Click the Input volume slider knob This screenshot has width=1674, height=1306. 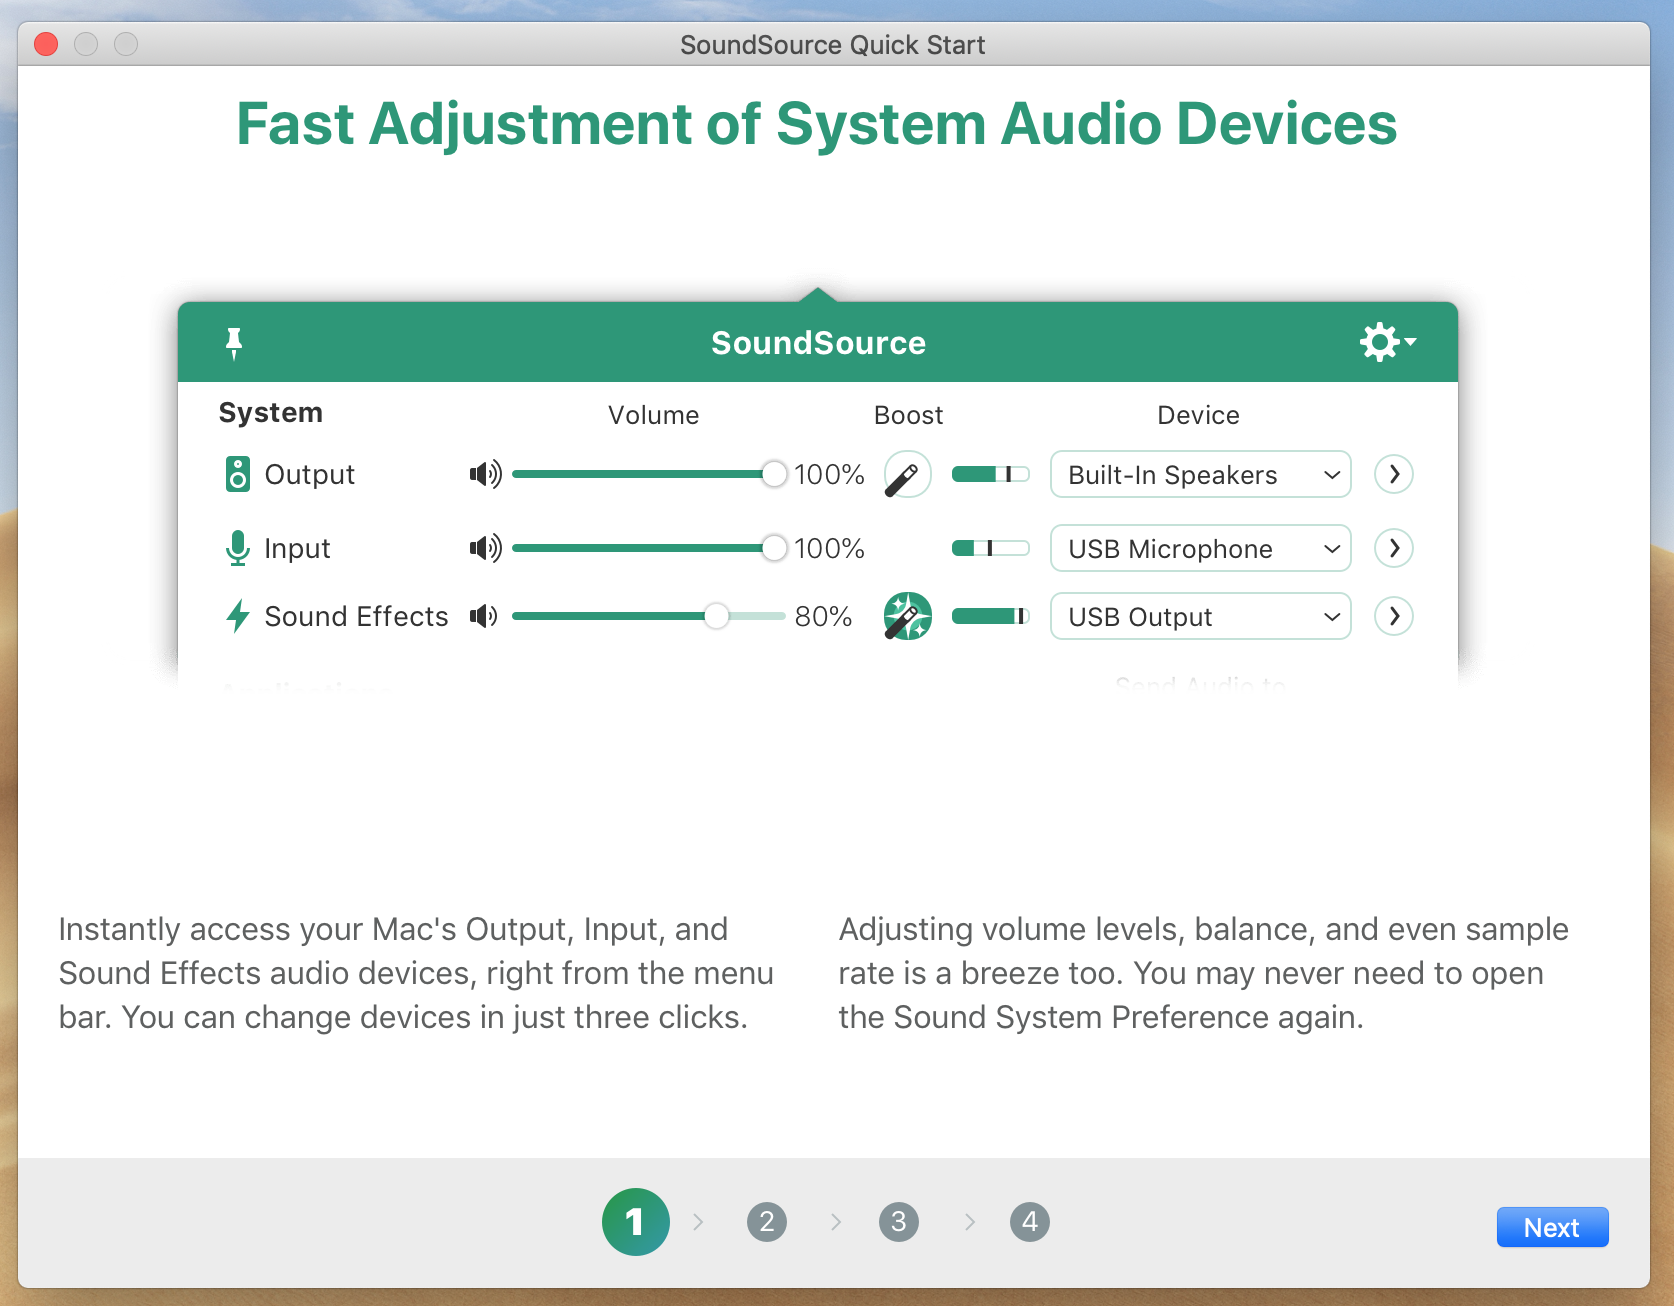(x=774, y=548)
